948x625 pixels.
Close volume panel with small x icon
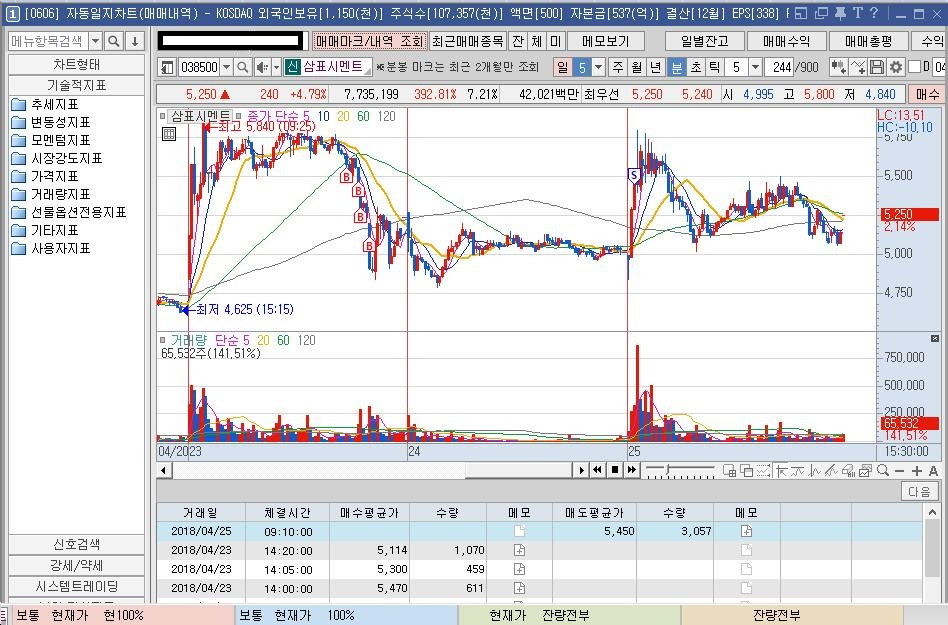[935, 338]
